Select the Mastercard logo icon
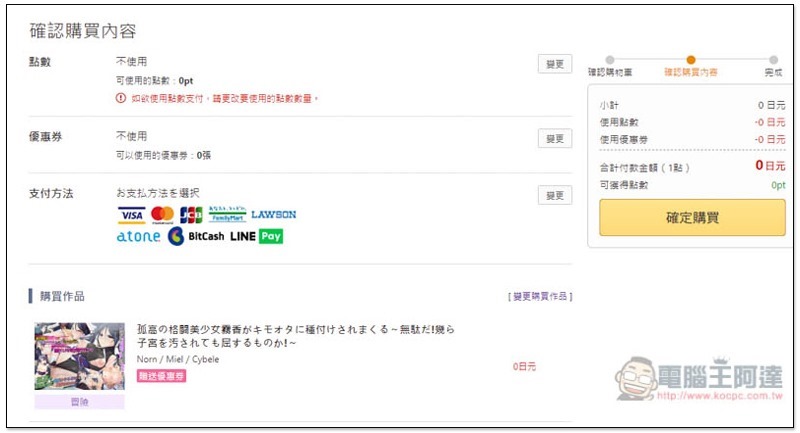 tap(162, 215)
